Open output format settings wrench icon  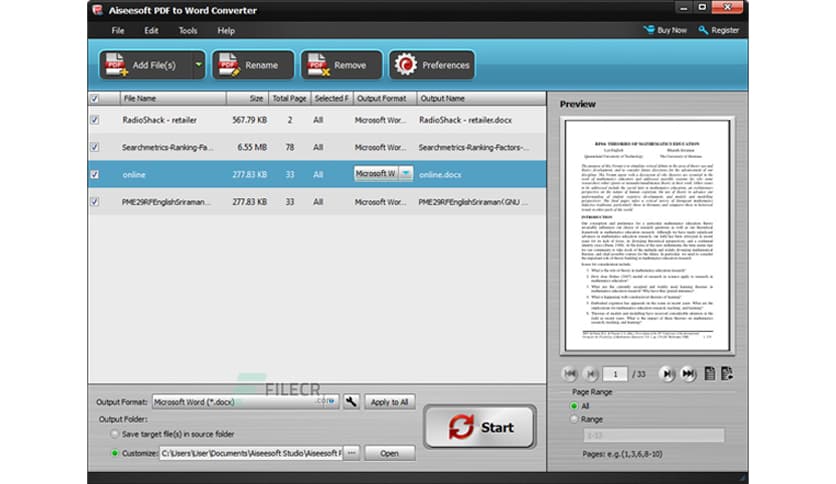coord(351,402)
